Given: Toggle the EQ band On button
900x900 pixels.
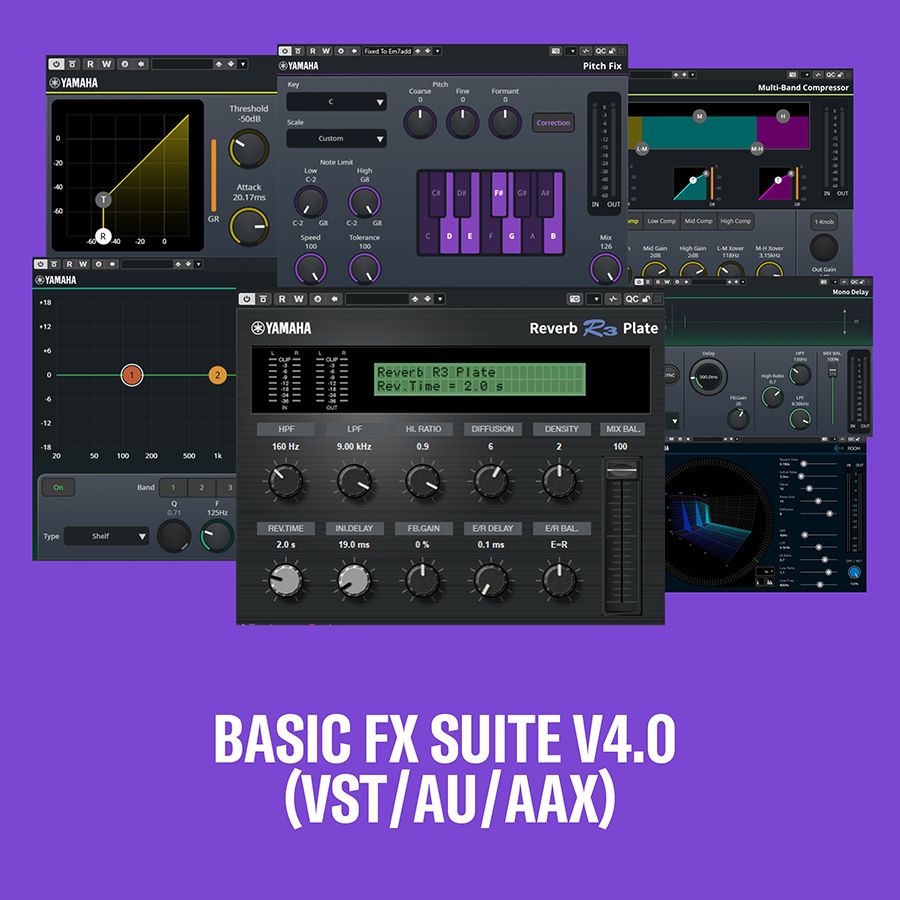Looking at the screenshot, I should tap(58, 487).
